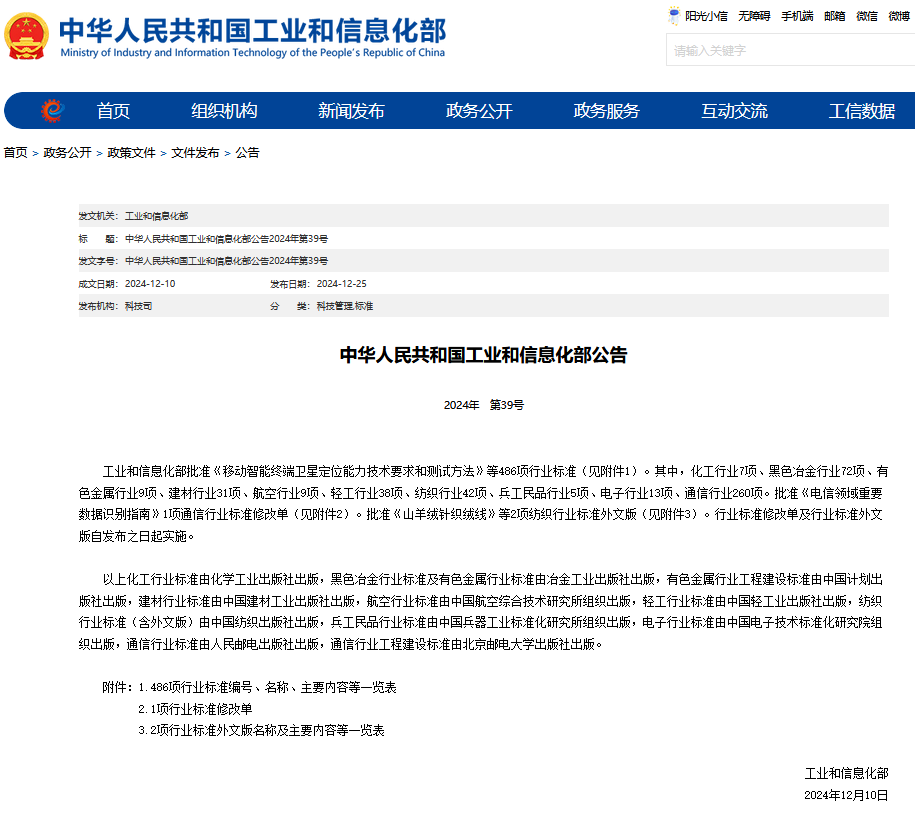Open the 微信 WeChat link

(867, 16)
